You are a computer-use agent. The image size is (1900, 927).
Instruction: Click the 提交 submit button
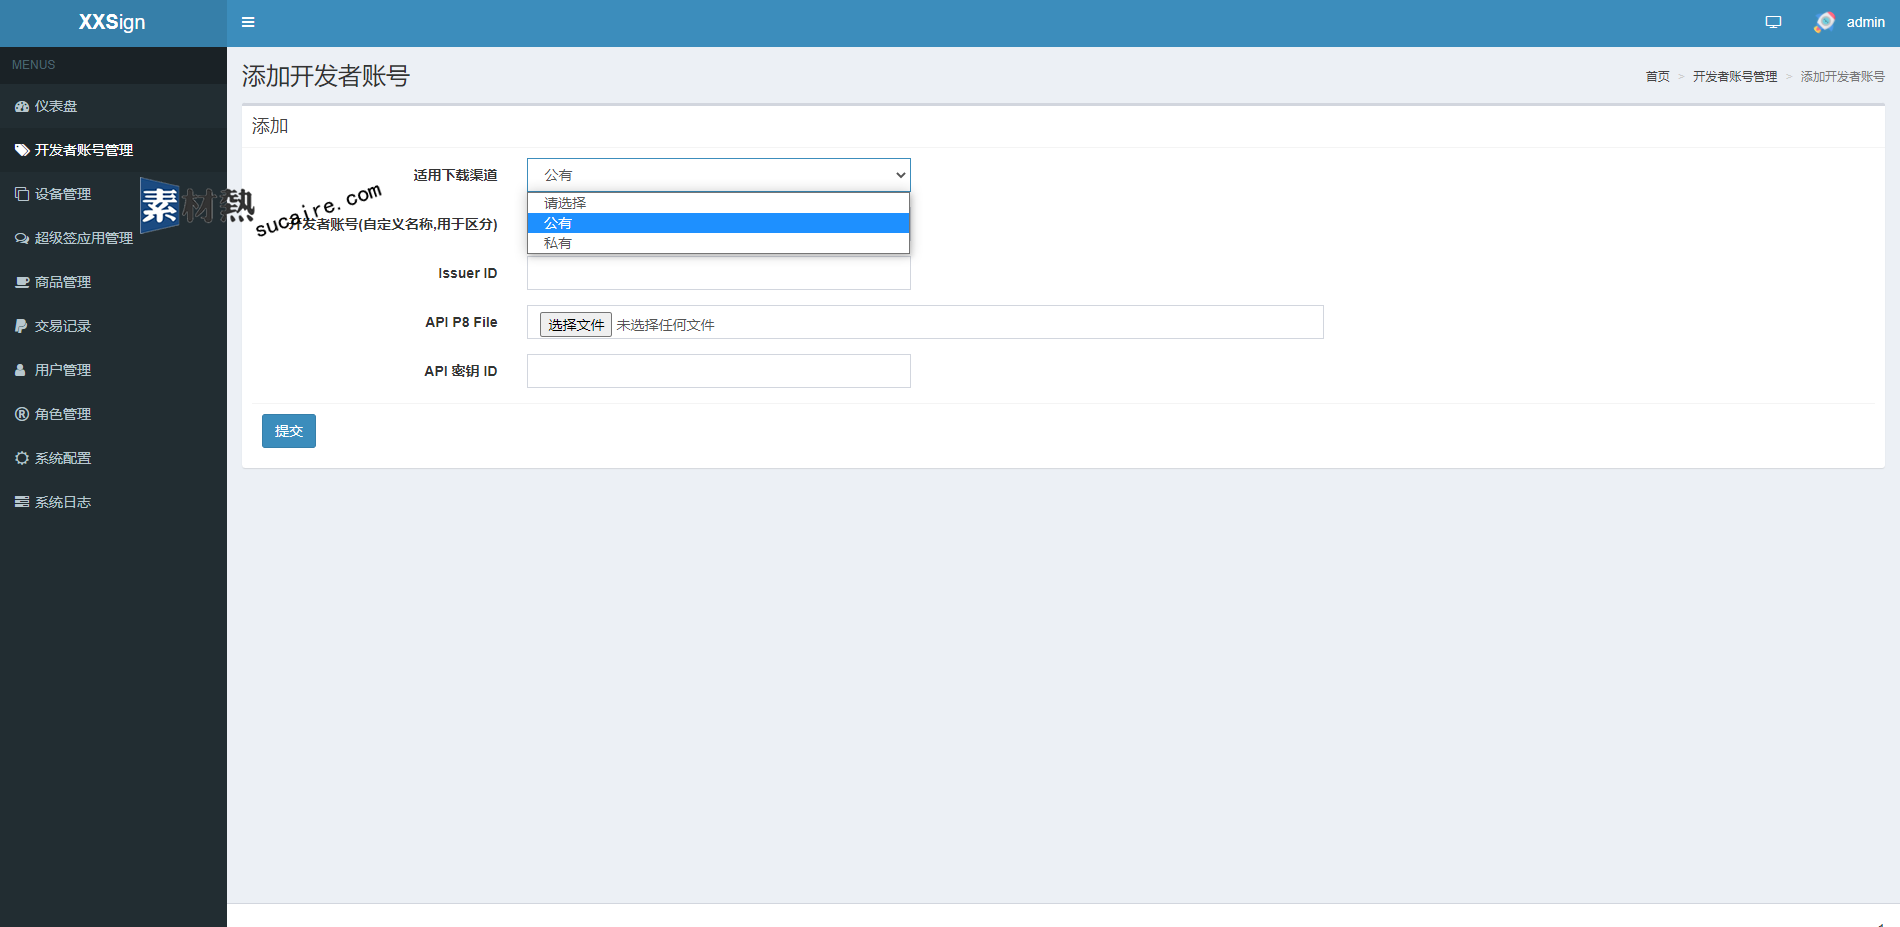(289, 431)
